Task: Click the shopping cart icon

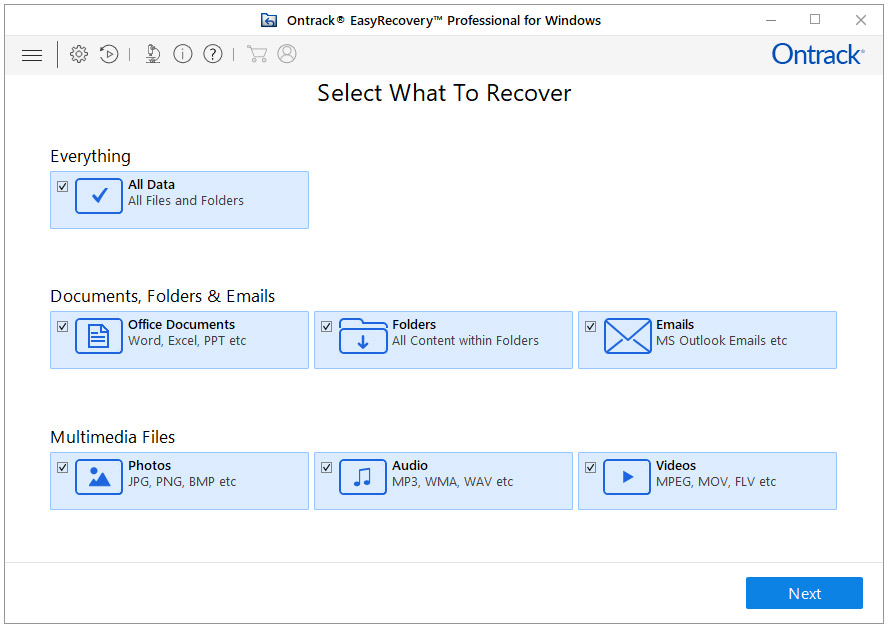Action: point(257,54)
